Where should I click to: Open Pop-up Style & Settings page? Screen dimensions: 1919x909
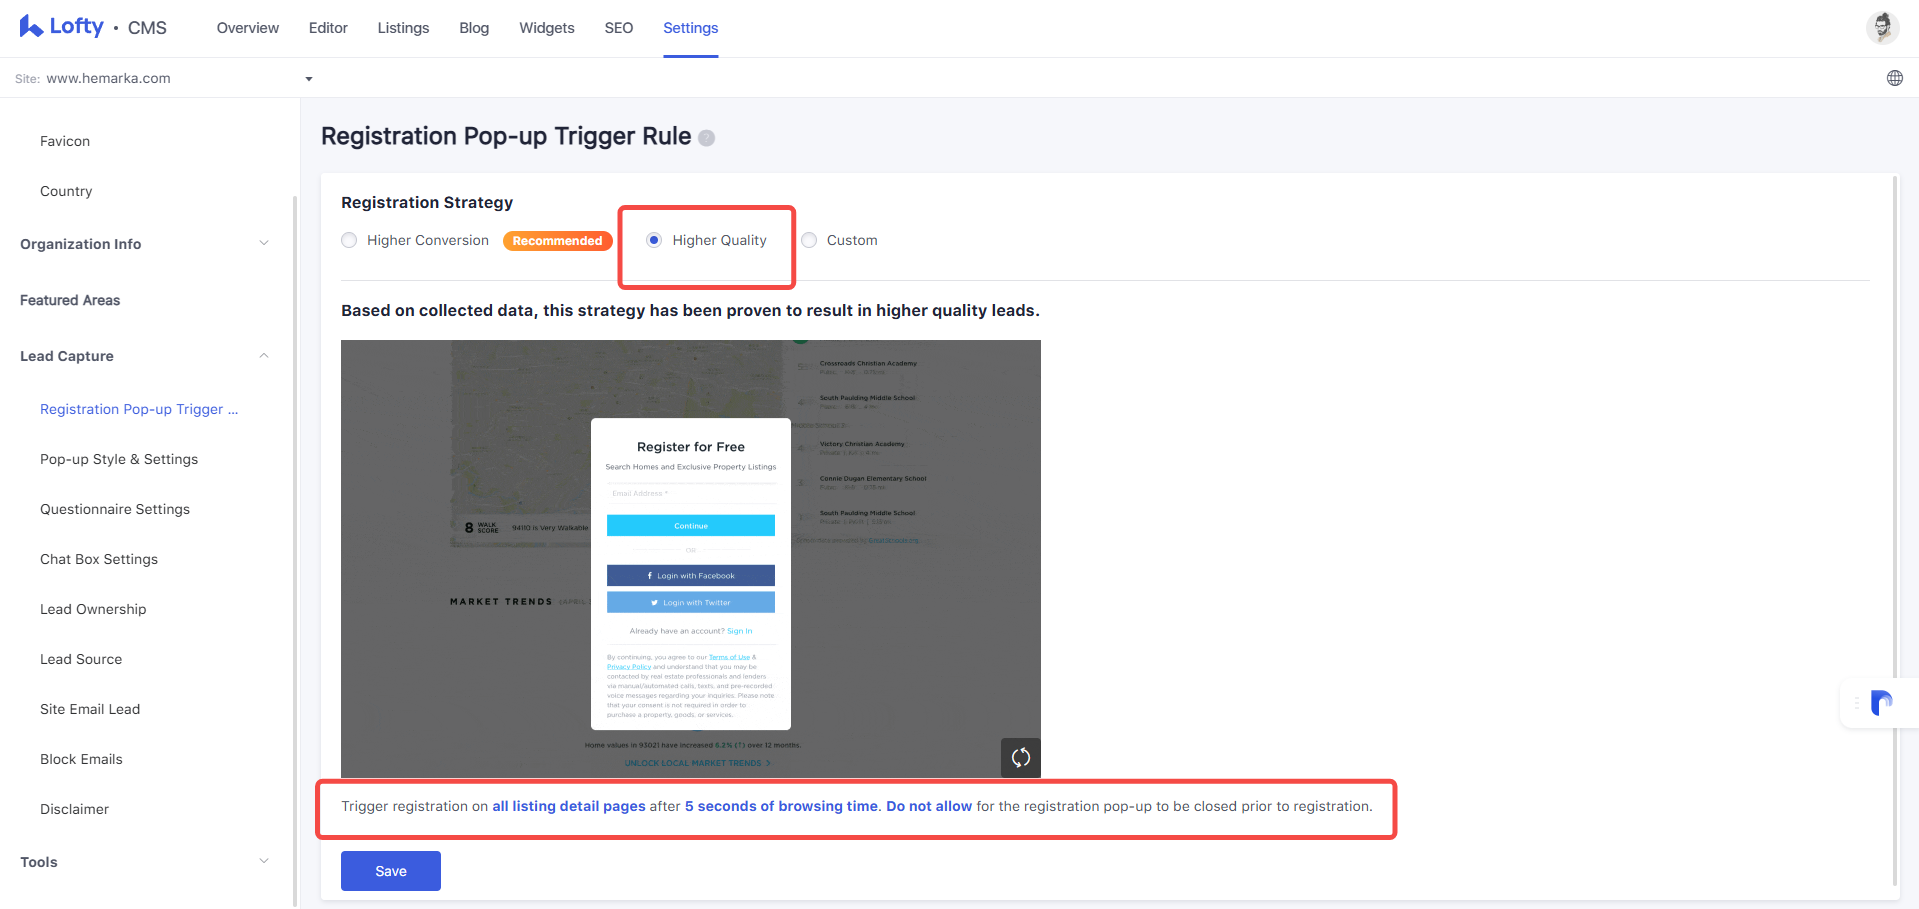coord(119,459)
